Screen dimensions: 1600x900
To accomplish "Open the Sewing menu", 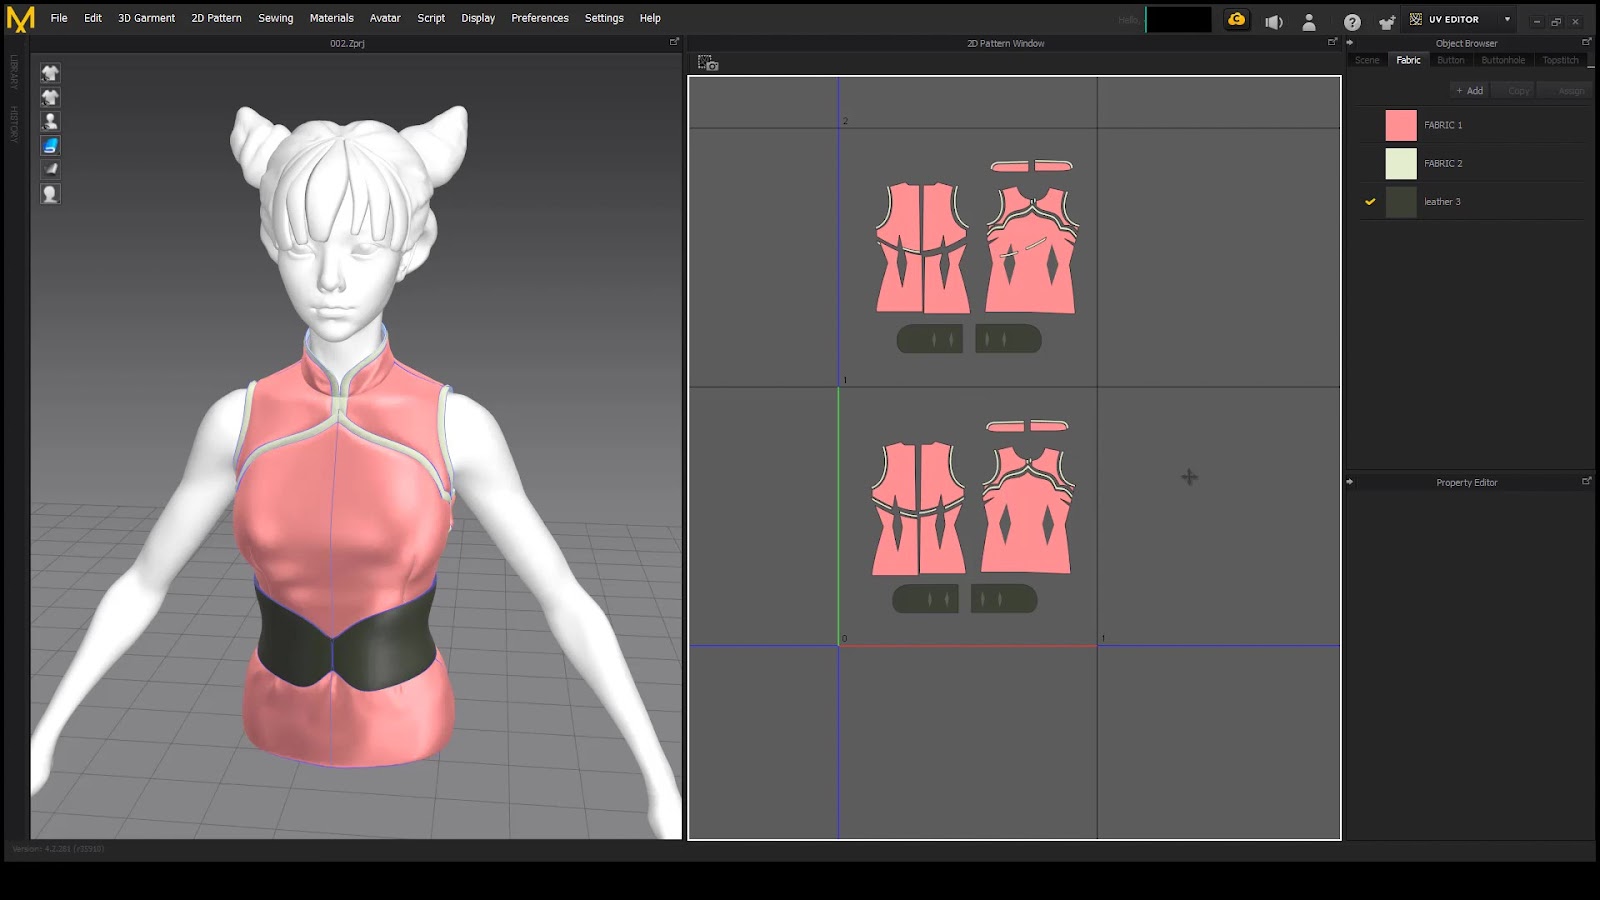I will pos(275,18).
